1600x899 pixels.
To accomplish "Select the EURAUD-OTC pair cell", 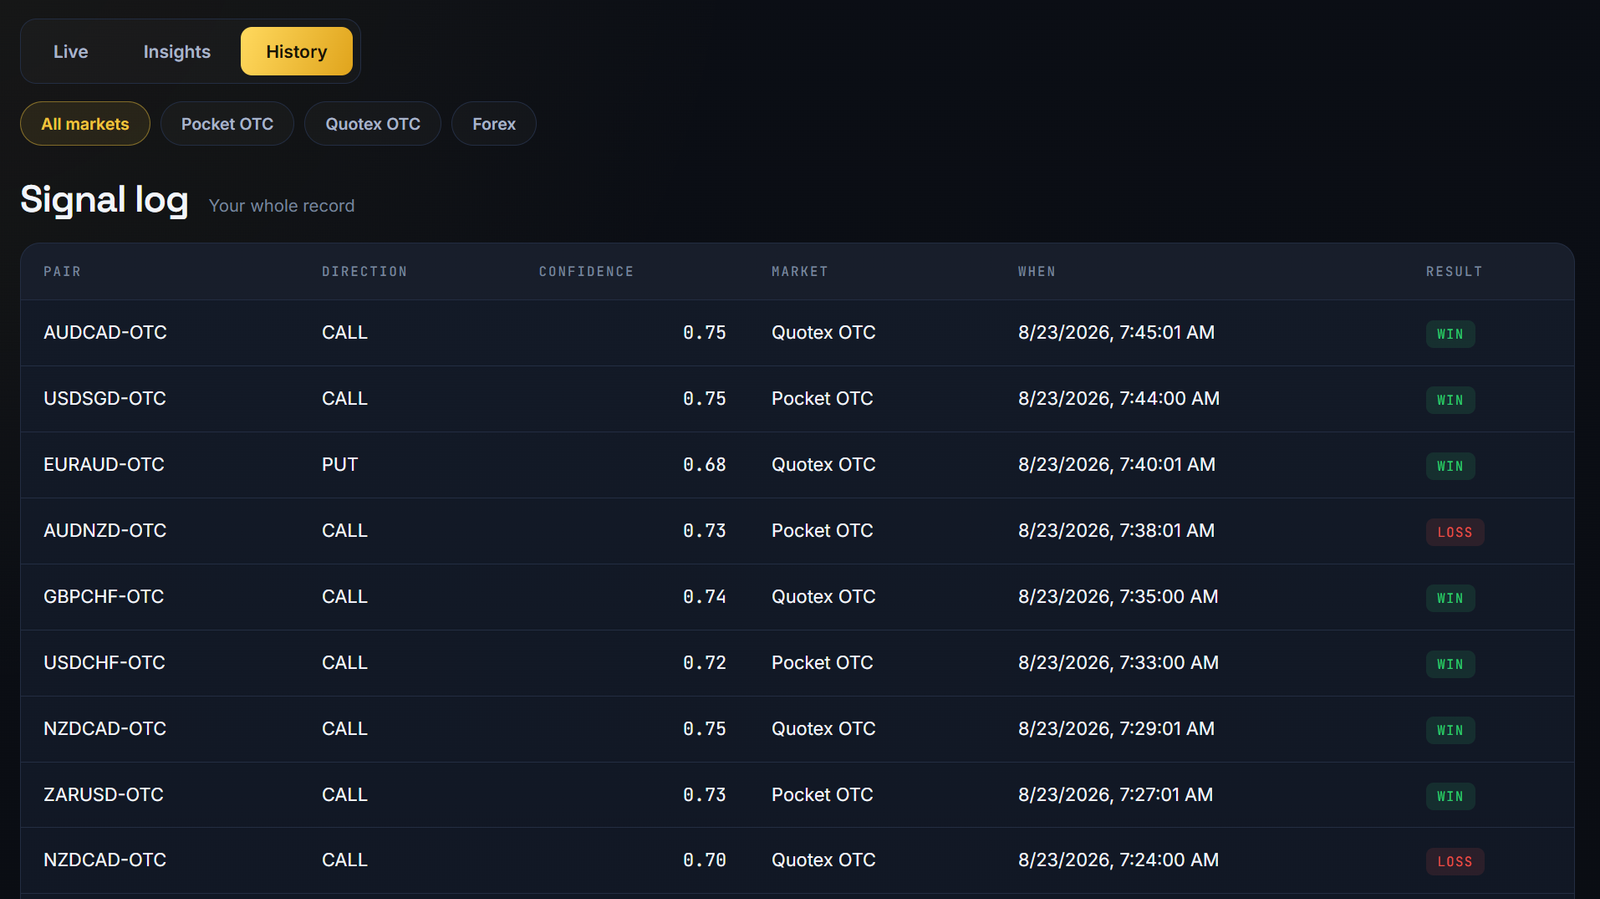I will (x=104, y=464).
